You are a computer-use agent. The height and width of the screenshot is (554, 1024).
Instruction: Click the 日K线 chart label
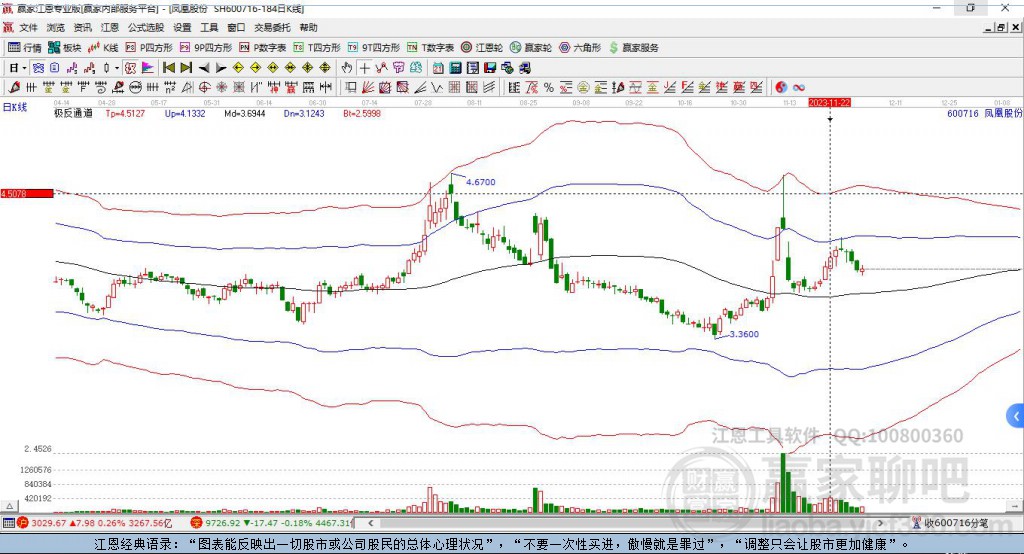tap(13, 106)
